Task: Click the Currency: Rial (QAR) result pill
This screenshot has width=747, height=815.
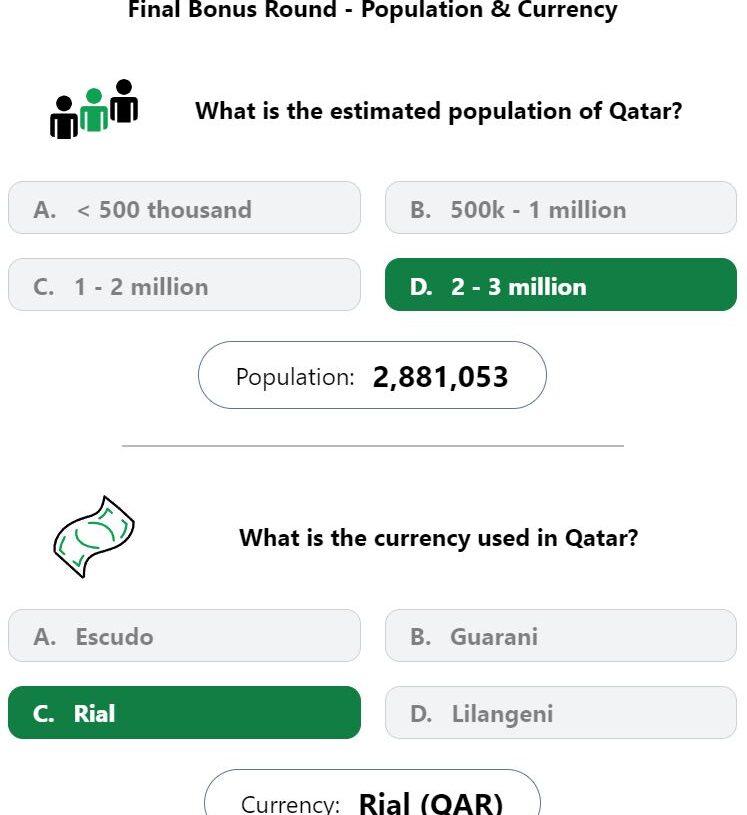Action: click(x=372, y=794)
